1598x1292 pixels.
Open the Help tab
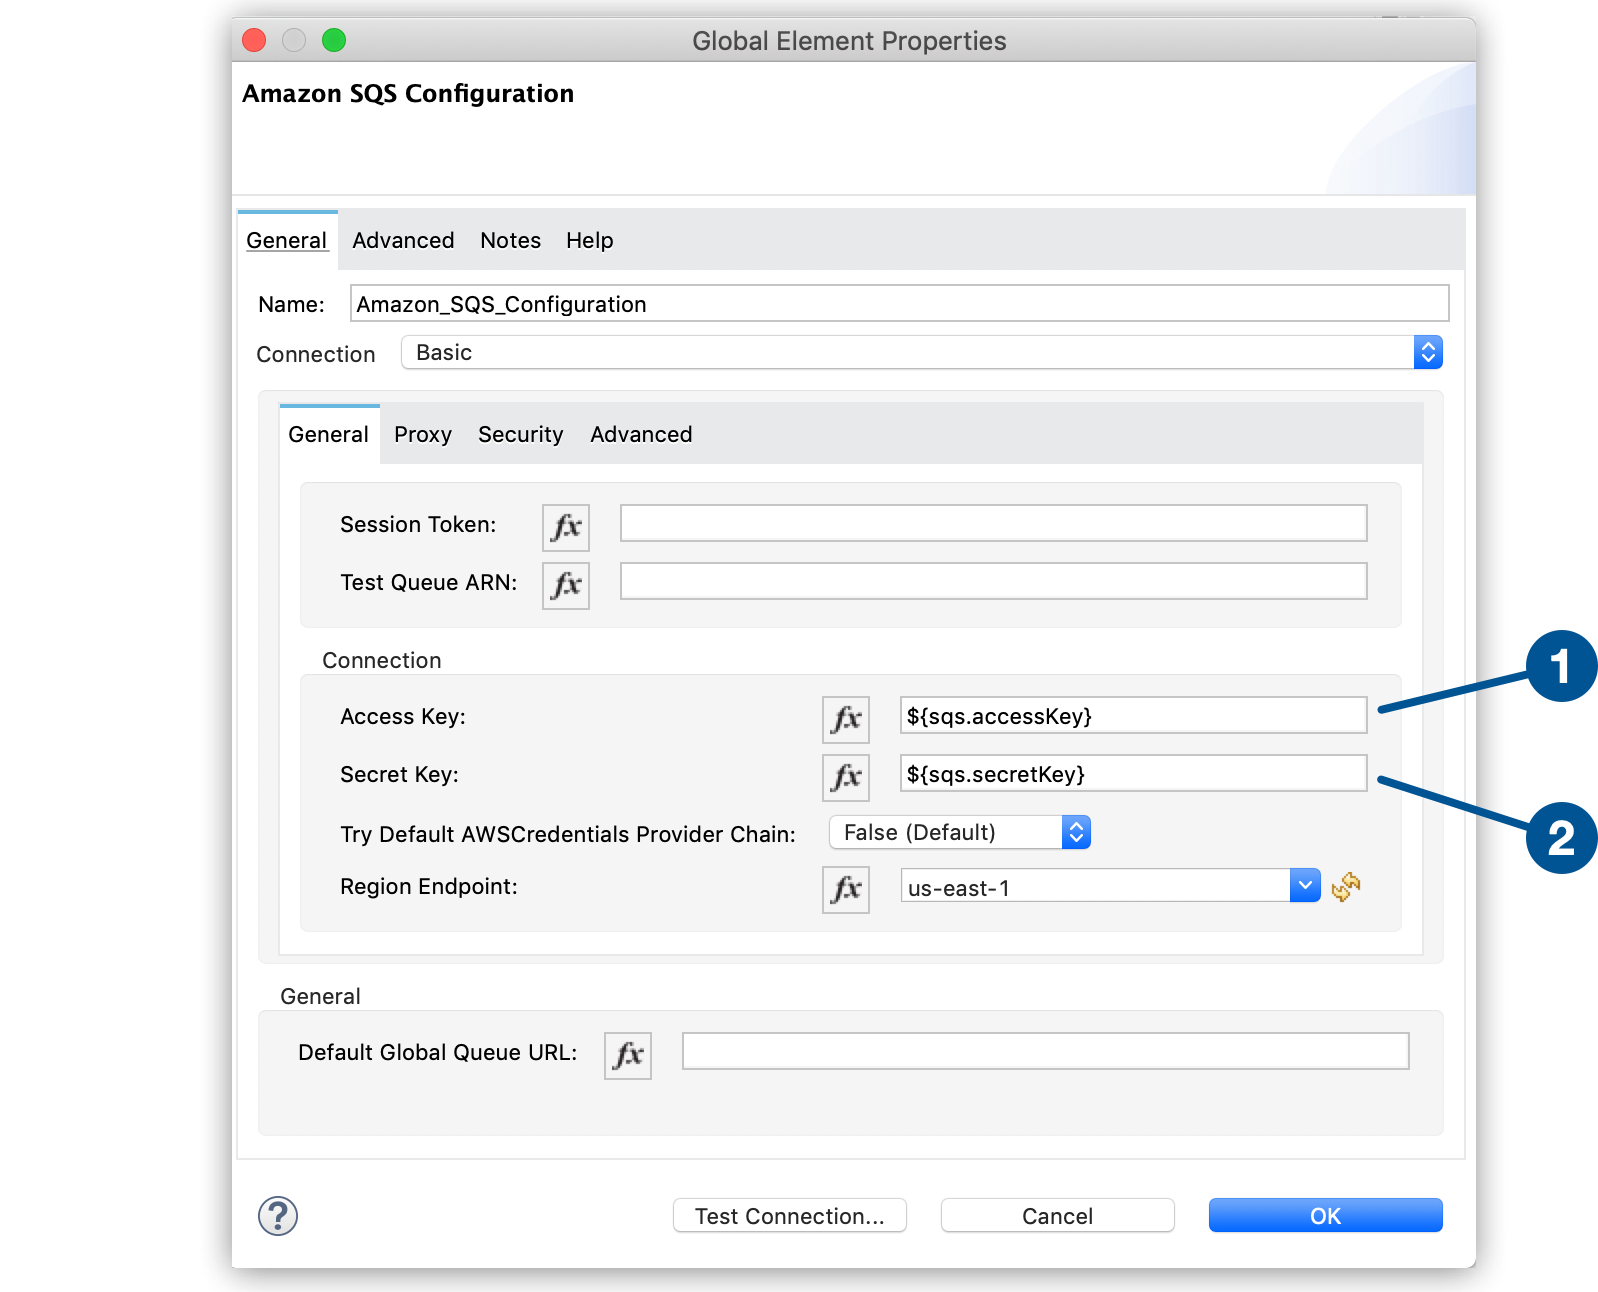coord(589,241)
